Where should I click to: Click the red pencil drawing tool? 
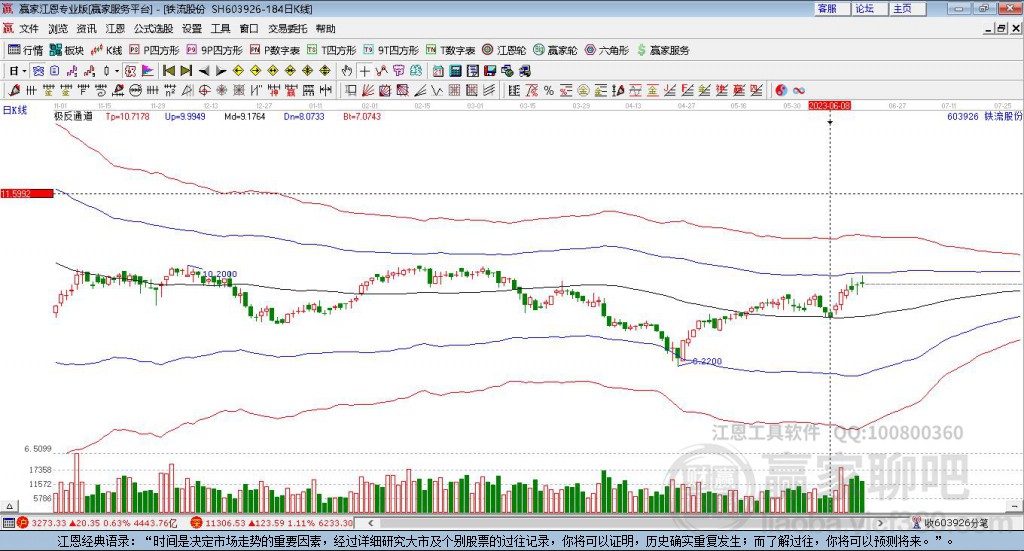pos(14,90)
